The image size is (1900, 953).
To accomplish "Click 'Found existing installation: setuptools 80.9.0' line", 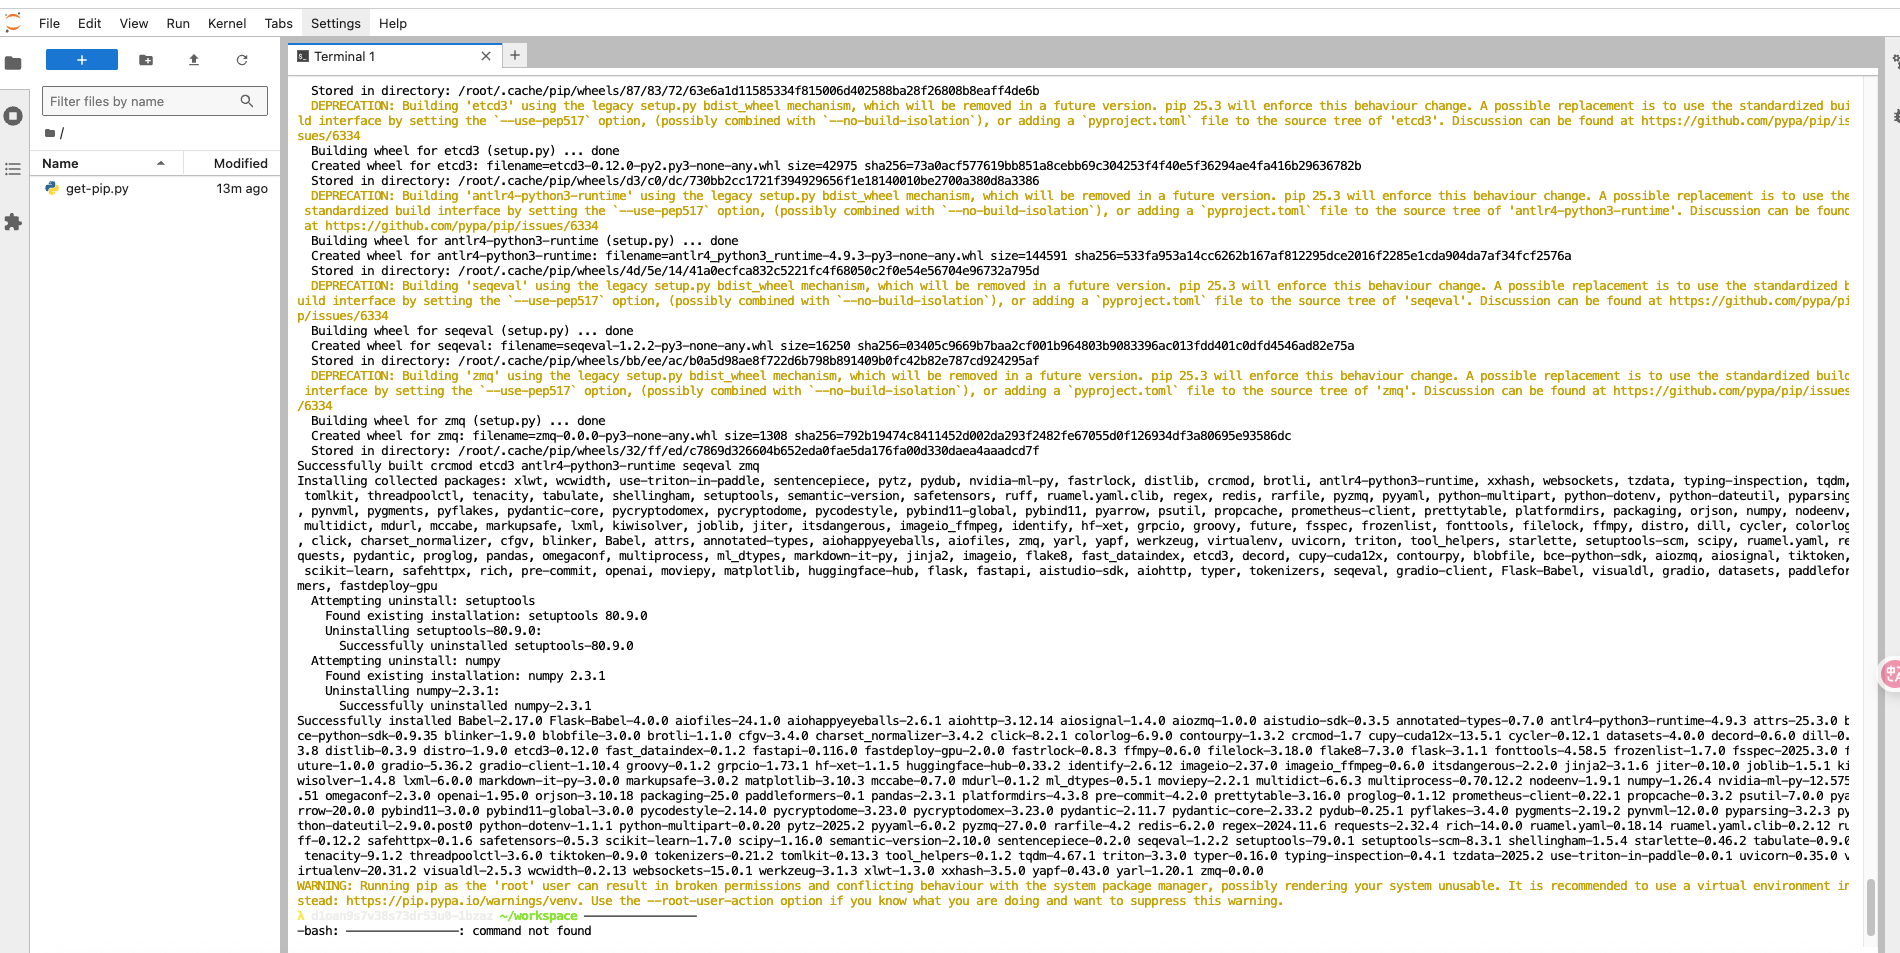I will 486,616.
